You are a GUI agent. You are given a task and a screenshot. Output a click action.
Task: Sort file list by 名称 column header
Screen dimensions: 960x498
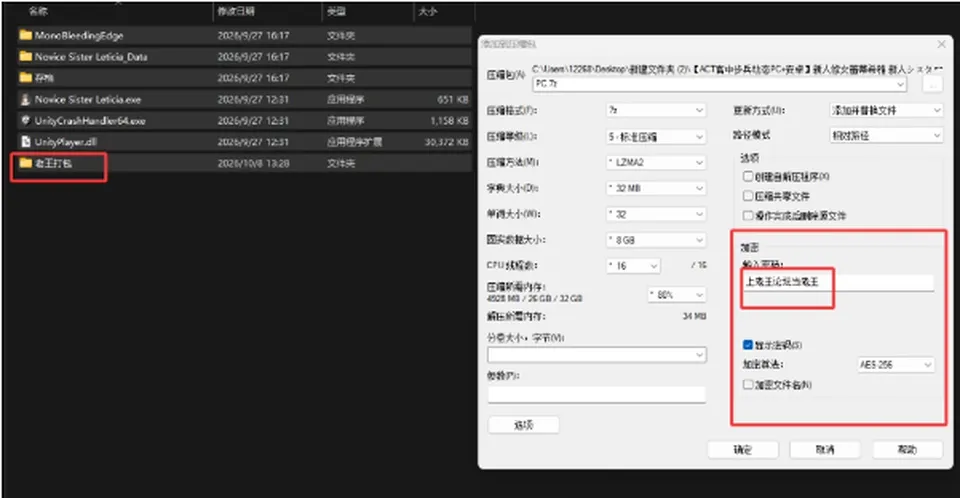coord(39,11)
